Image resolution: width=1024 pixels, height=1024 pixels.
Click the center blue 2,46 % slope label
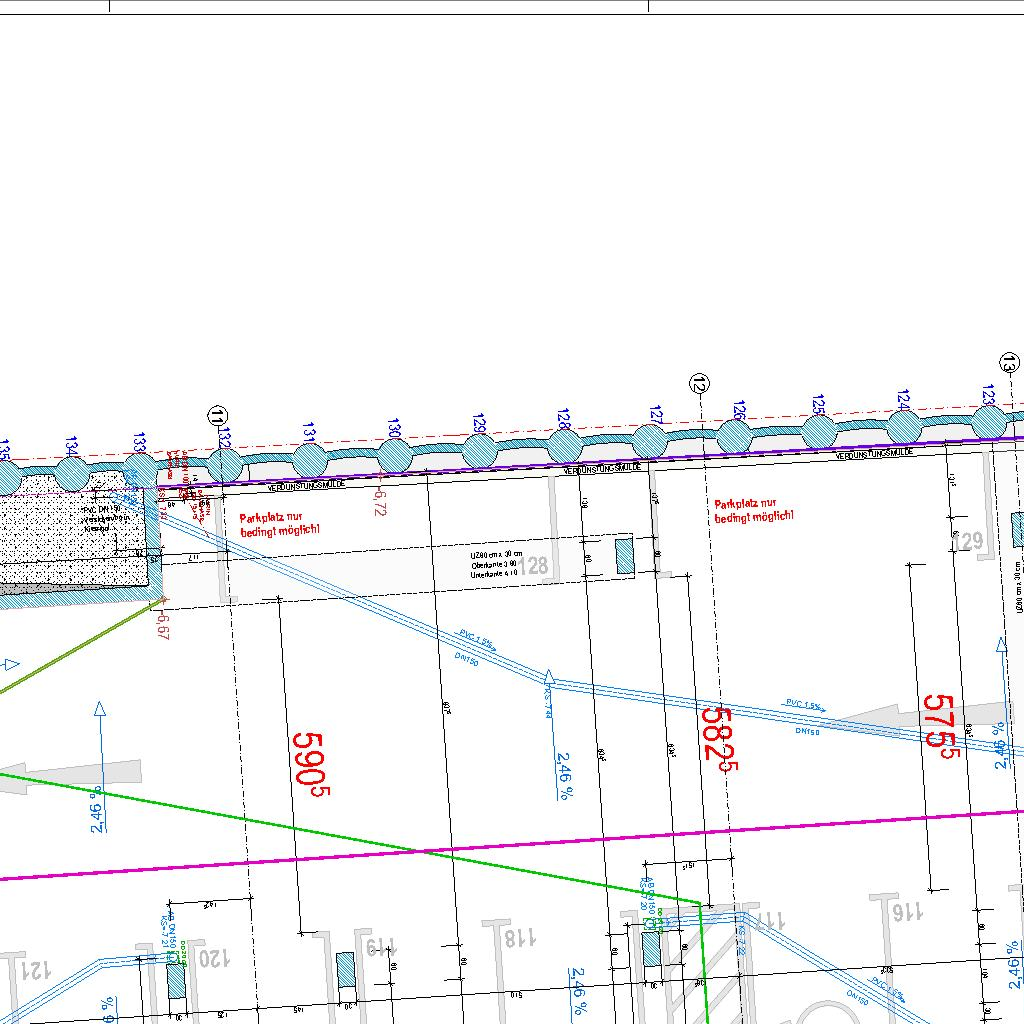click(x=564, y=775)
